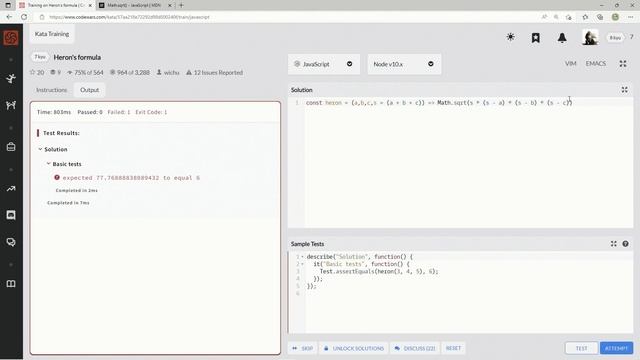Screen dimensions: 640x360
Task: Open the briefcase icon in sidebar
Action: coord(11,147)
